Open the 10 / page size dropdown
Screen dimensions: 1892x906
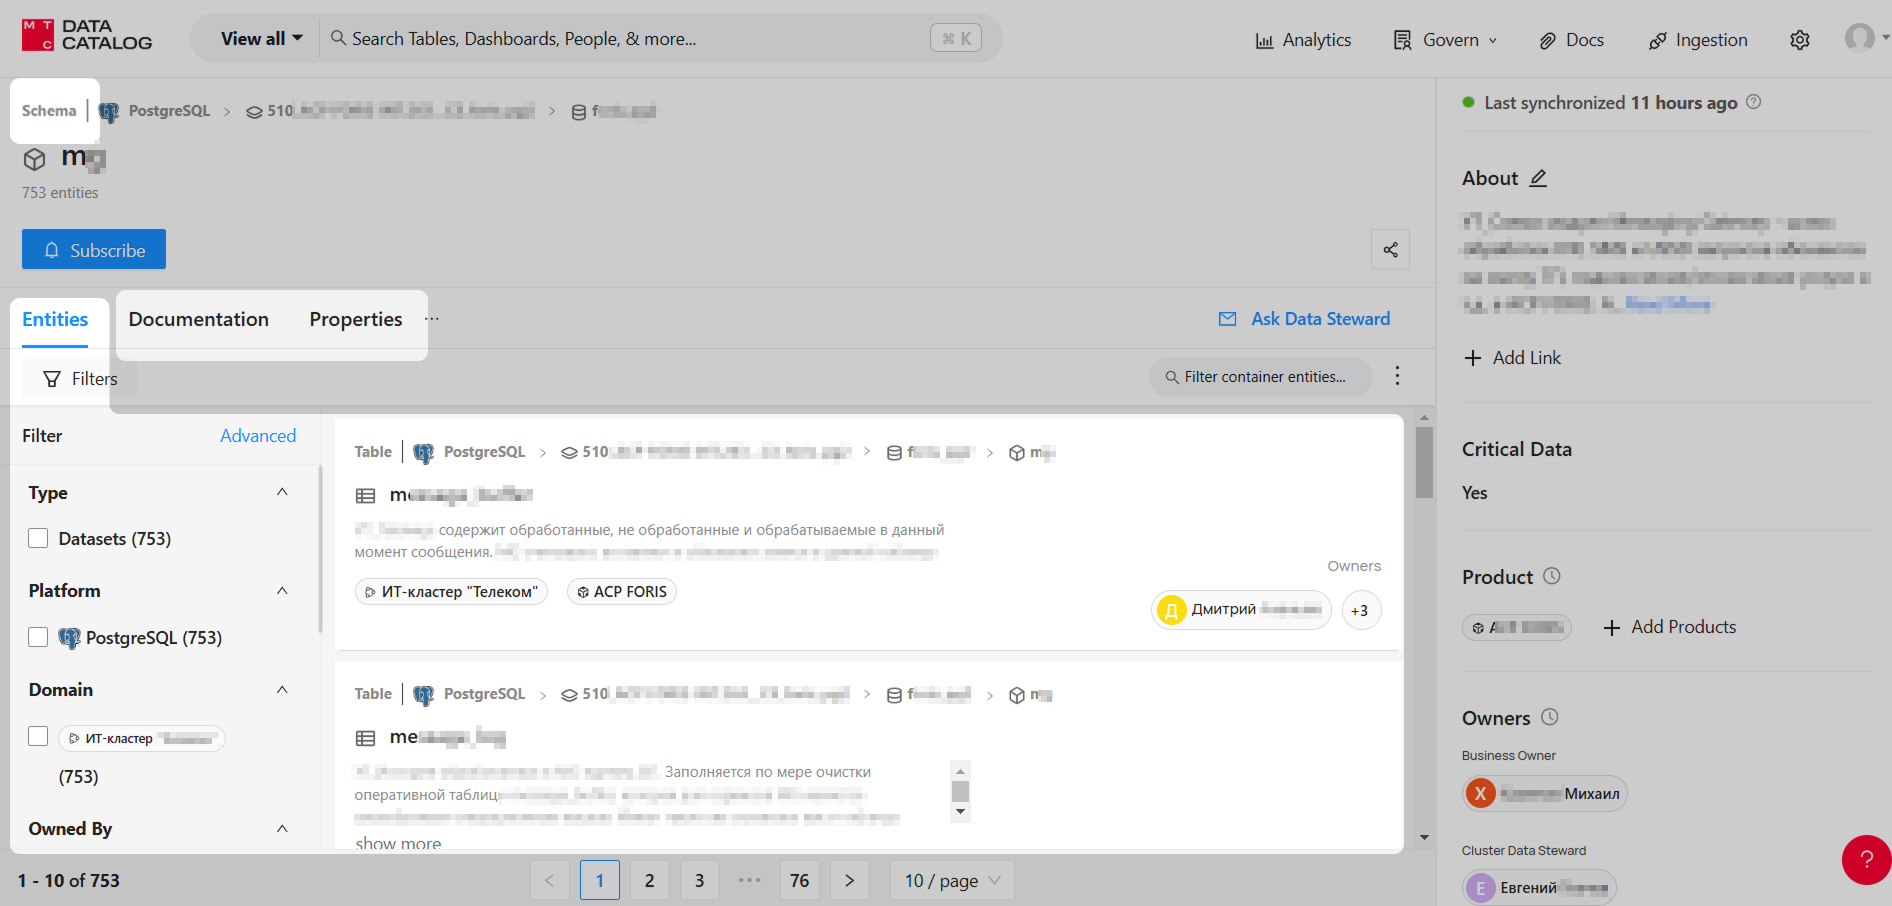tap(952, 880)
